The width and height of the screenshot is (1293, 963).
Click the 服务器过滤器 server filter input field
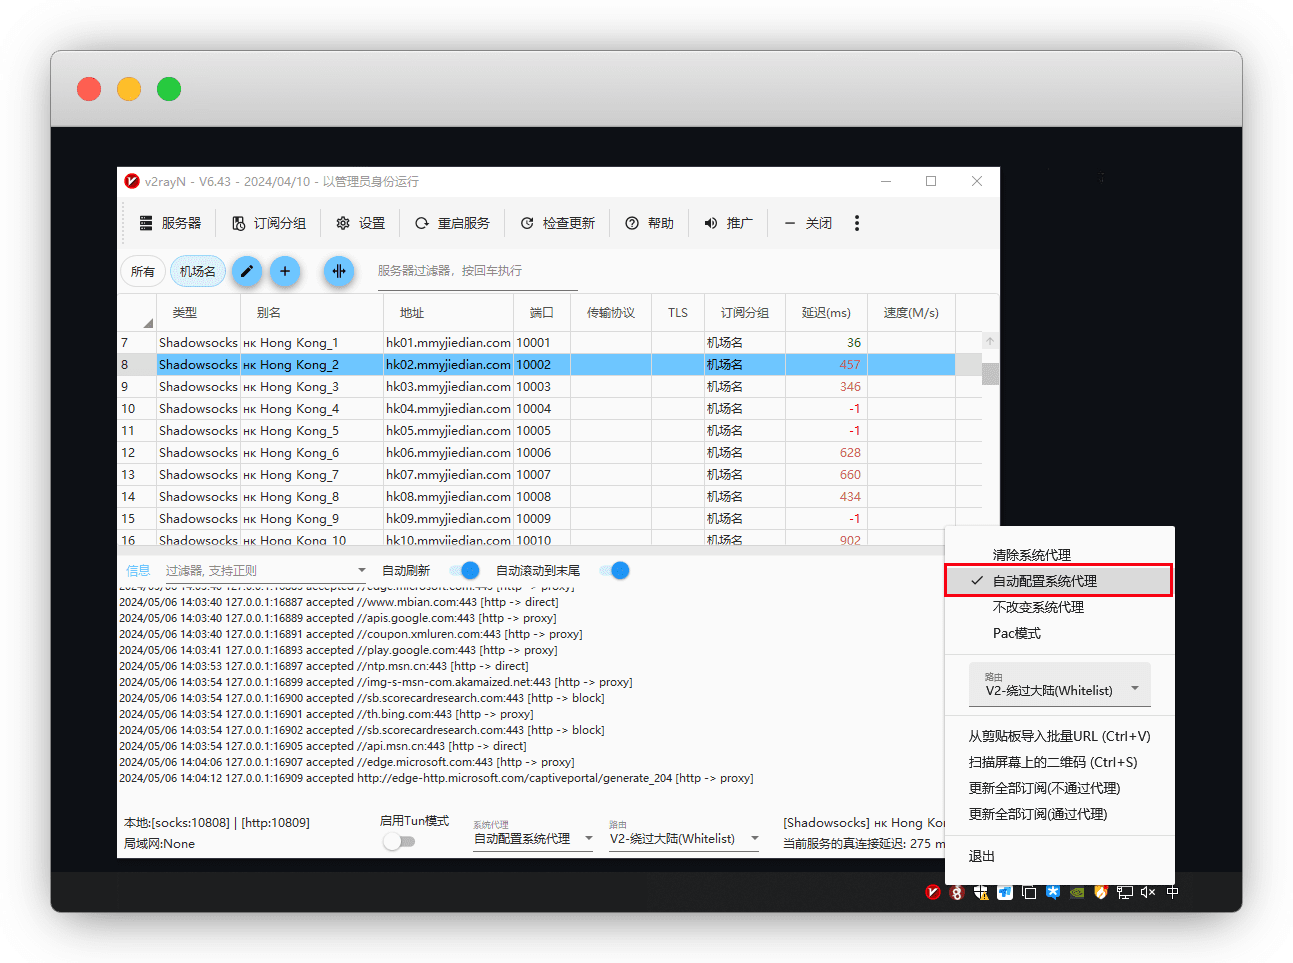click(x=476, y=271)
